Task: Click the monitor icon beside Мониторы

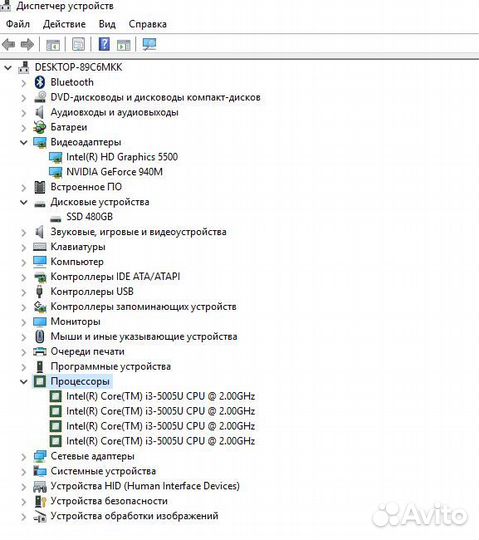Action: [40, 322]
